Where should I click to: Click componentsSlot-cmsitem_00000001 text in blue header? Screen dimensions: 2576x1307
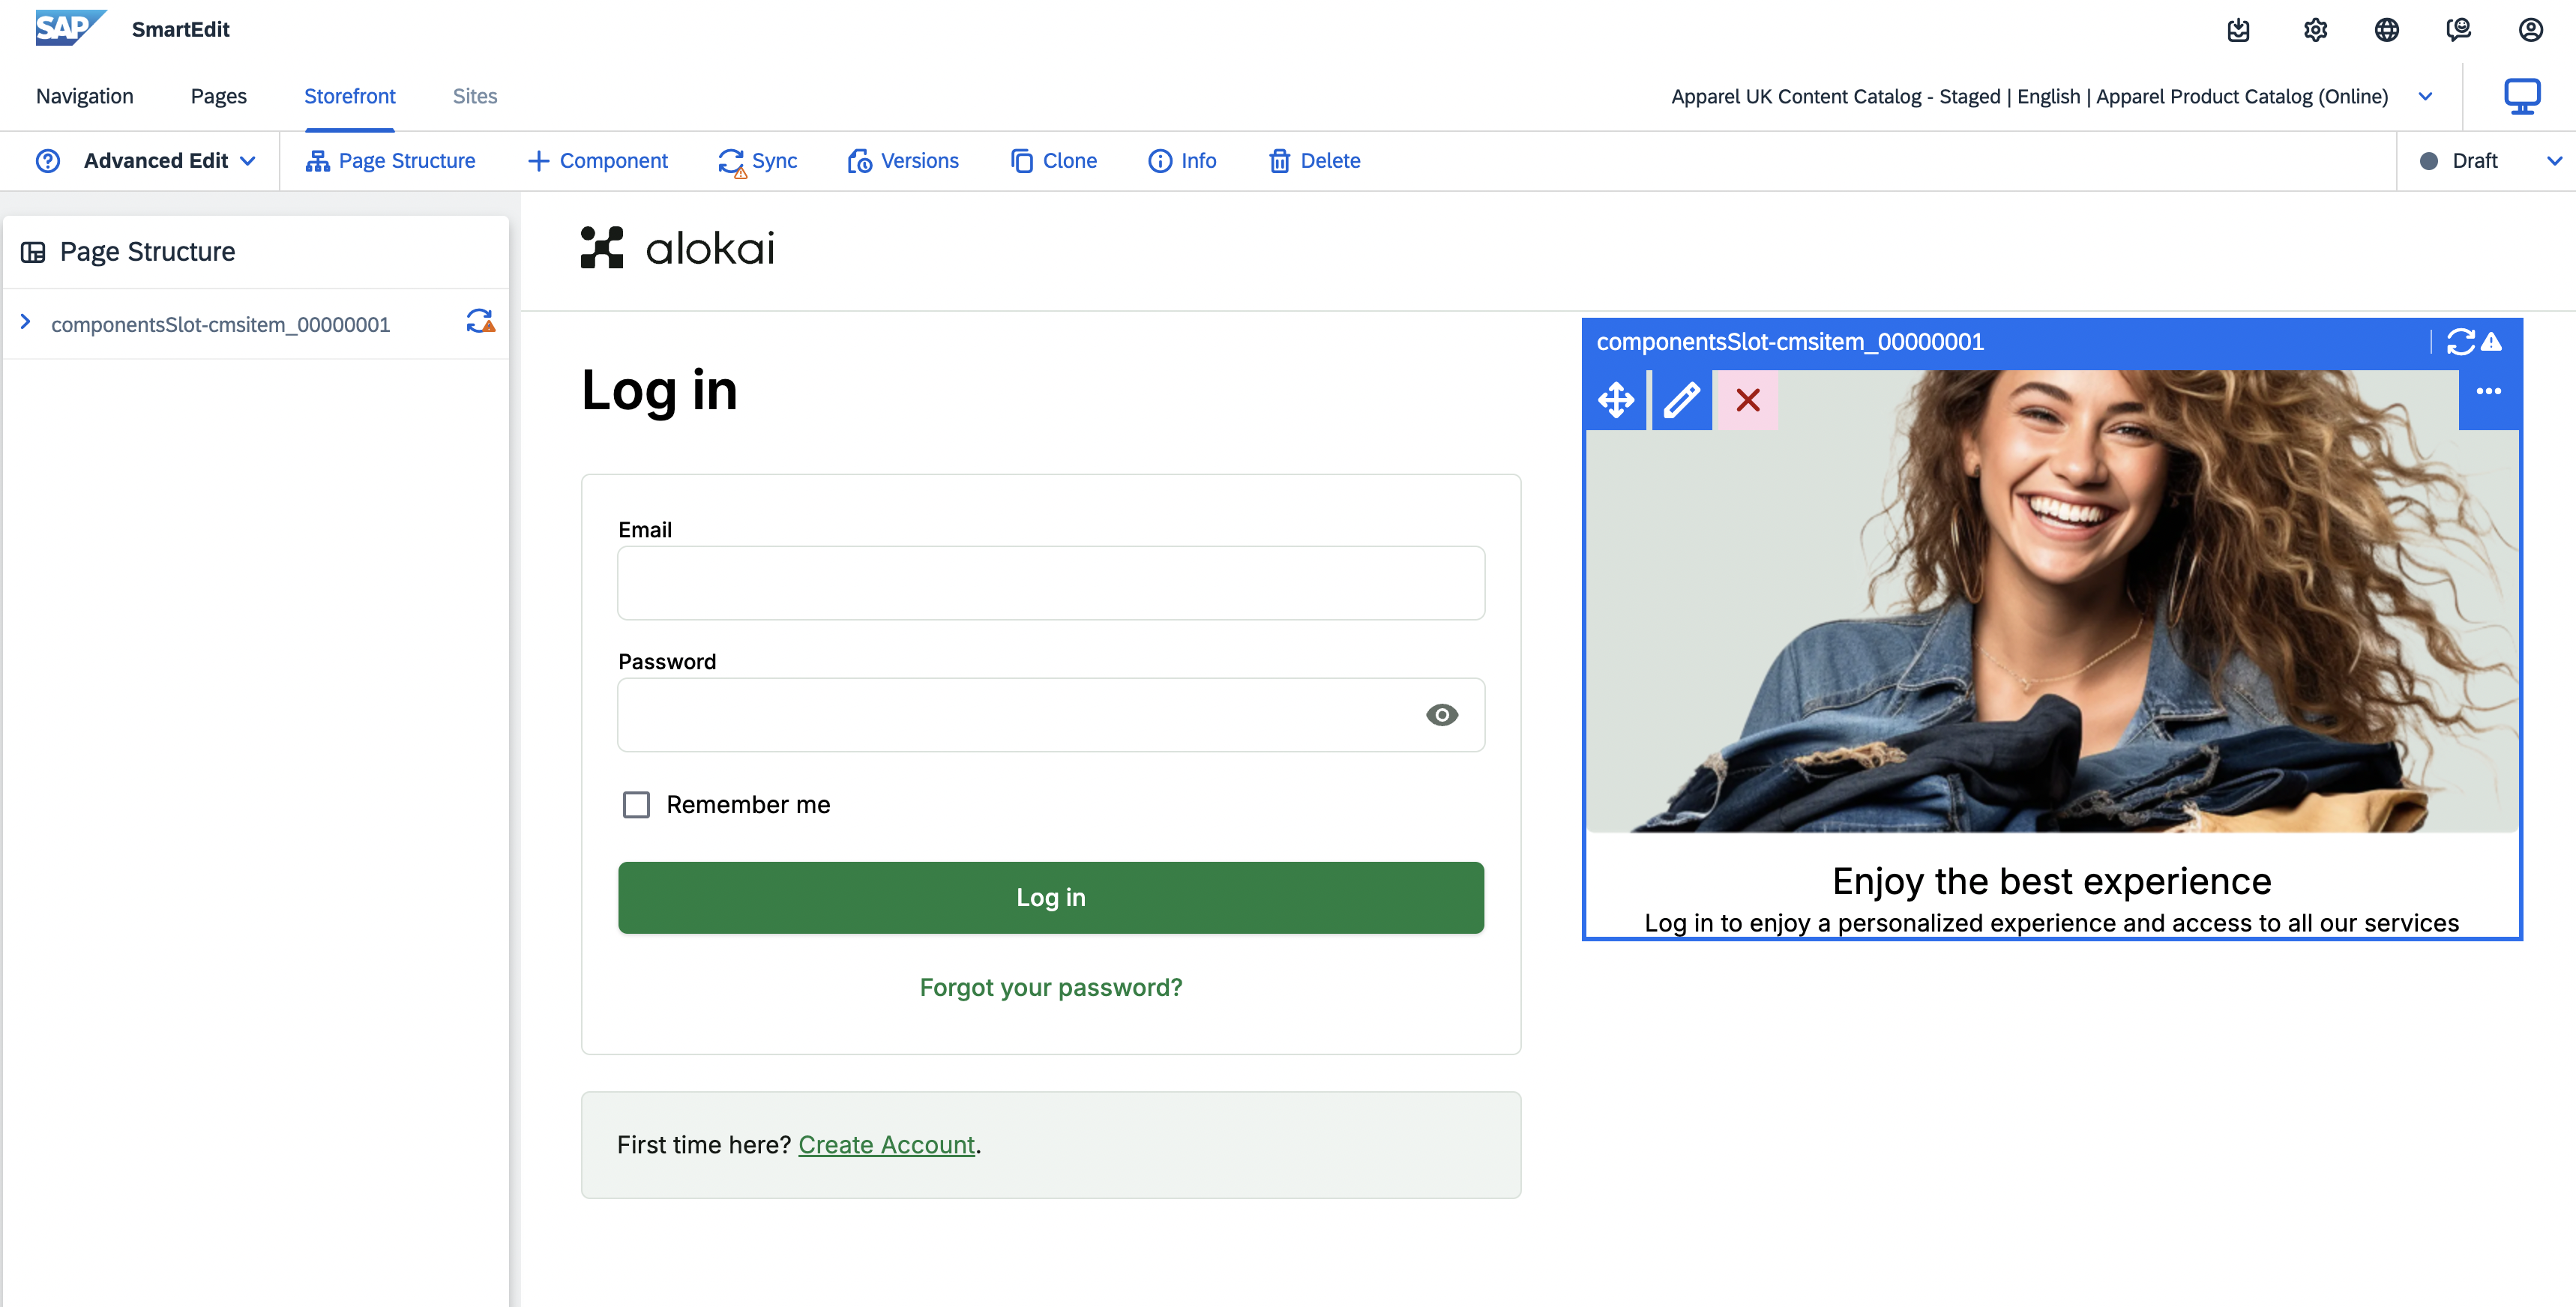(1790, 342)
